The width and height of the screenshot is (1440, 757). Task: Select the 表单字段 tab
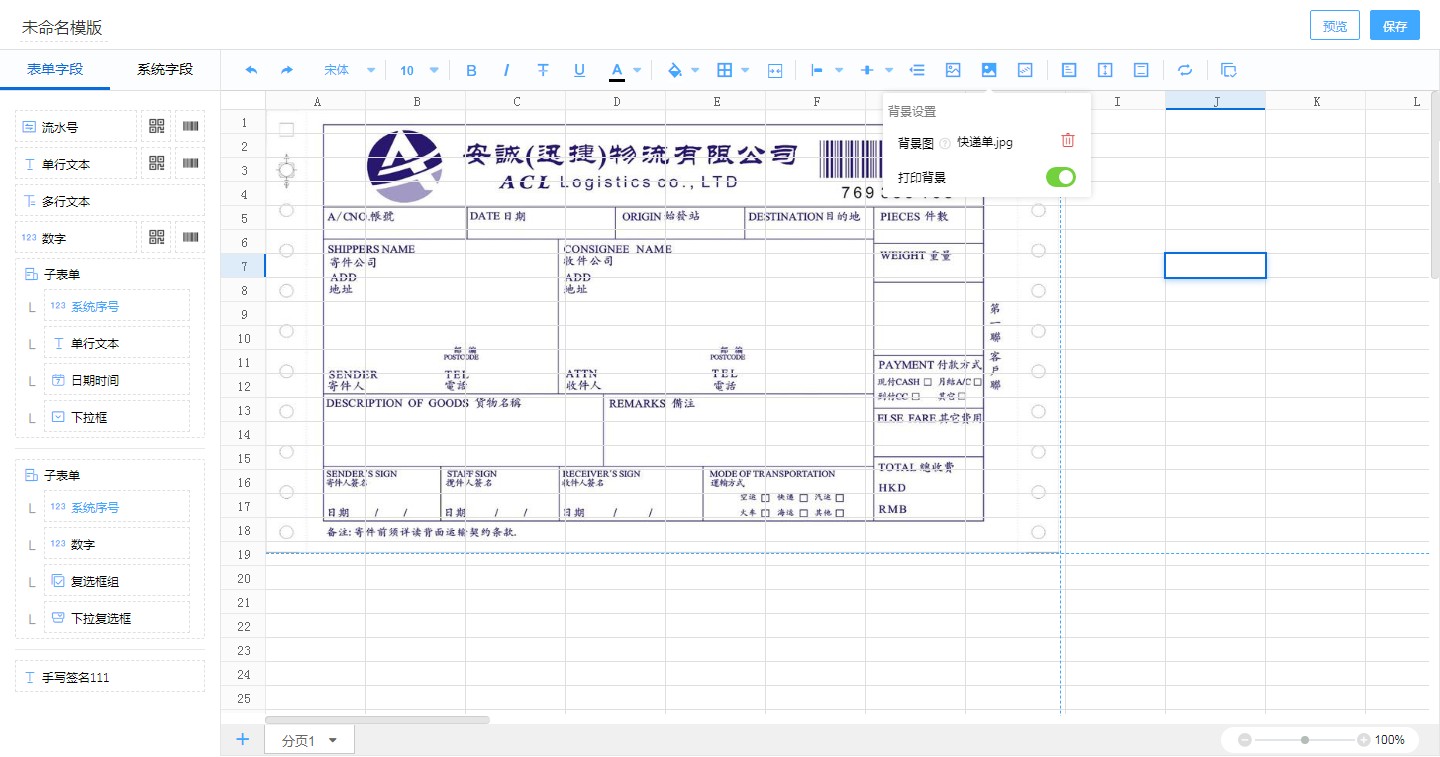pyautogui.click(x=55, y=69)
